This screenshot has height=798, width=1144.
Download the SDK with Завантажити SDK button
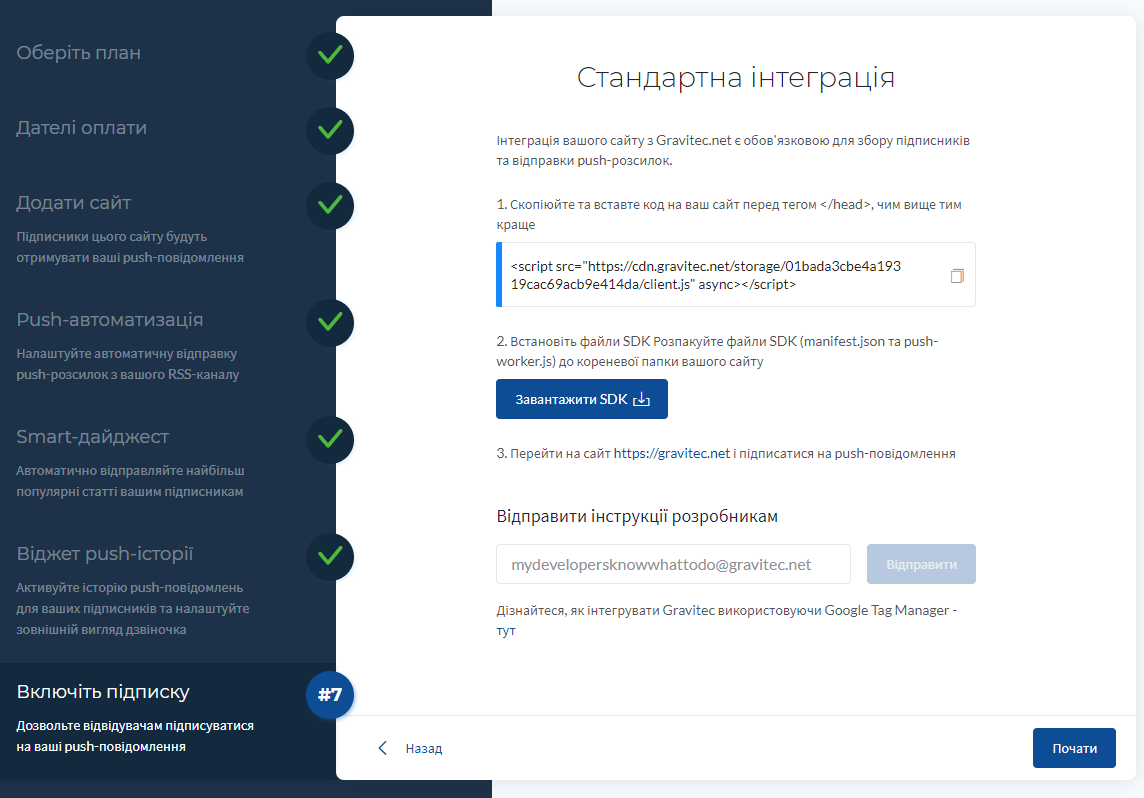581,399
